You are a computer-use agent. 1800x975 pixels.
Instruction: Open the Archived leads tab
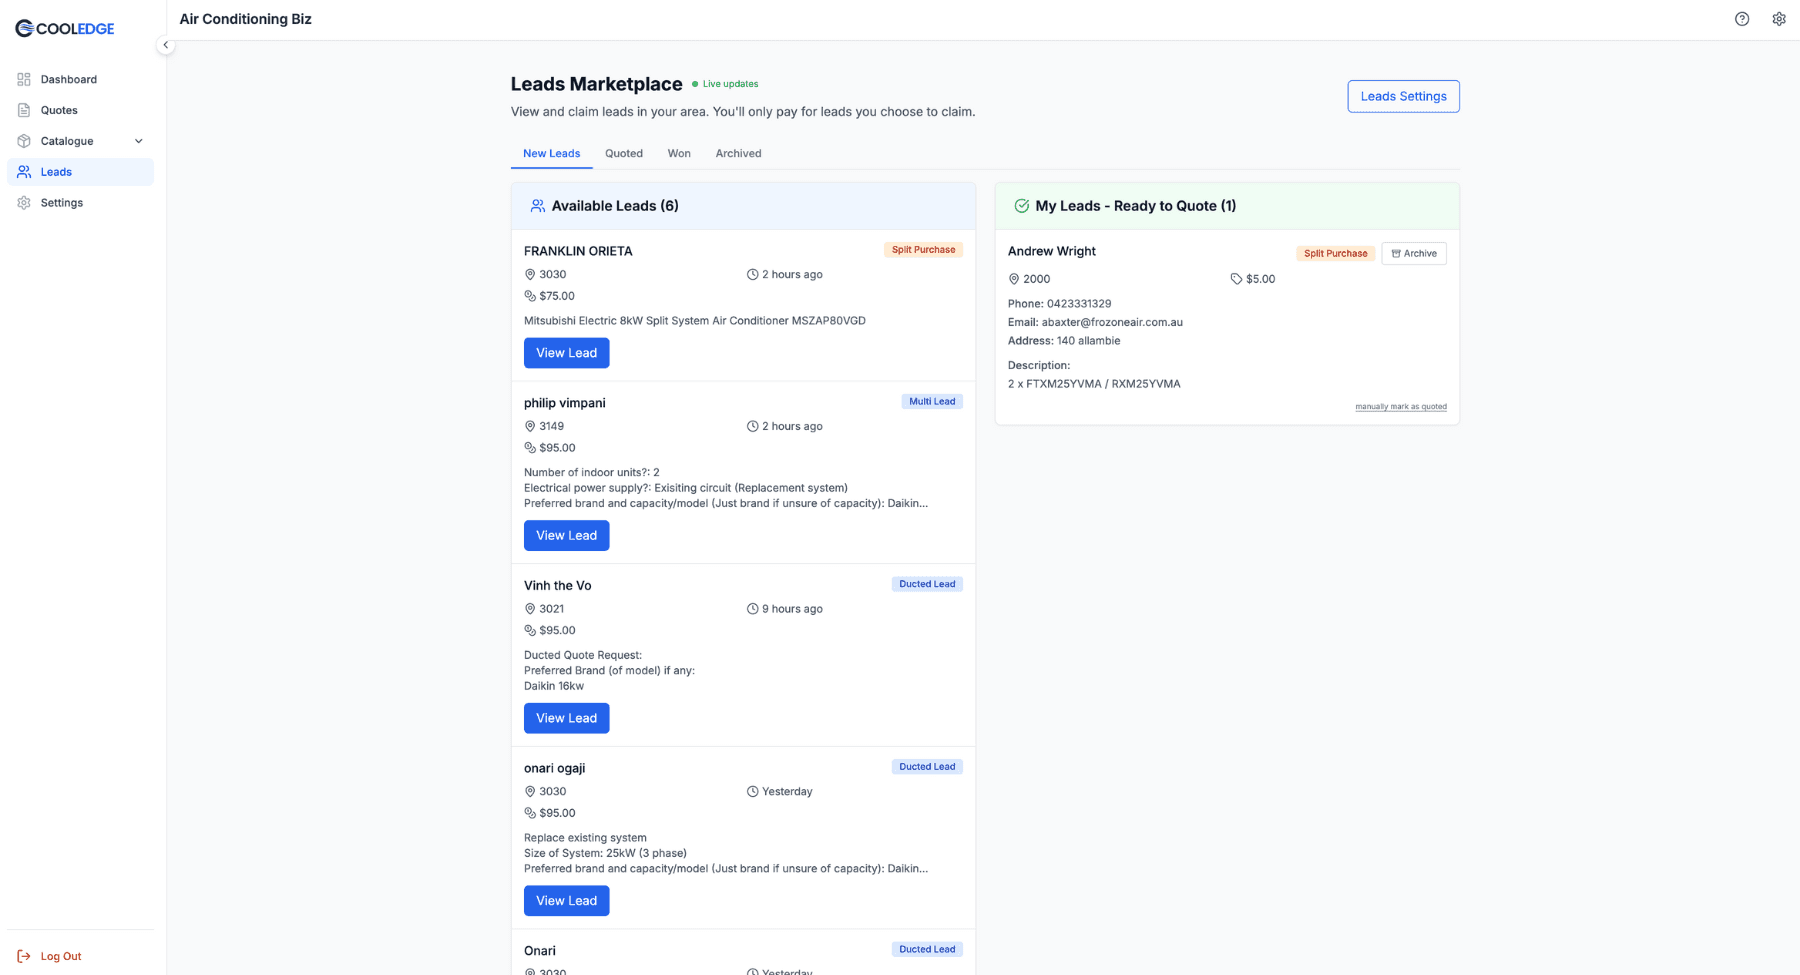pos(738,153)
